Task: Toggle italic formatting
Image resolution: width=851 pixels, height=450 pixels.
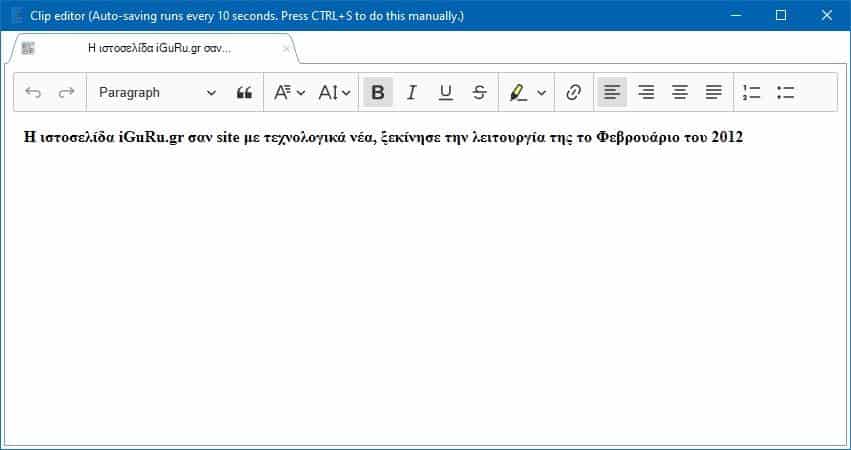Action: pyautogui.click(x=411, y=92)
